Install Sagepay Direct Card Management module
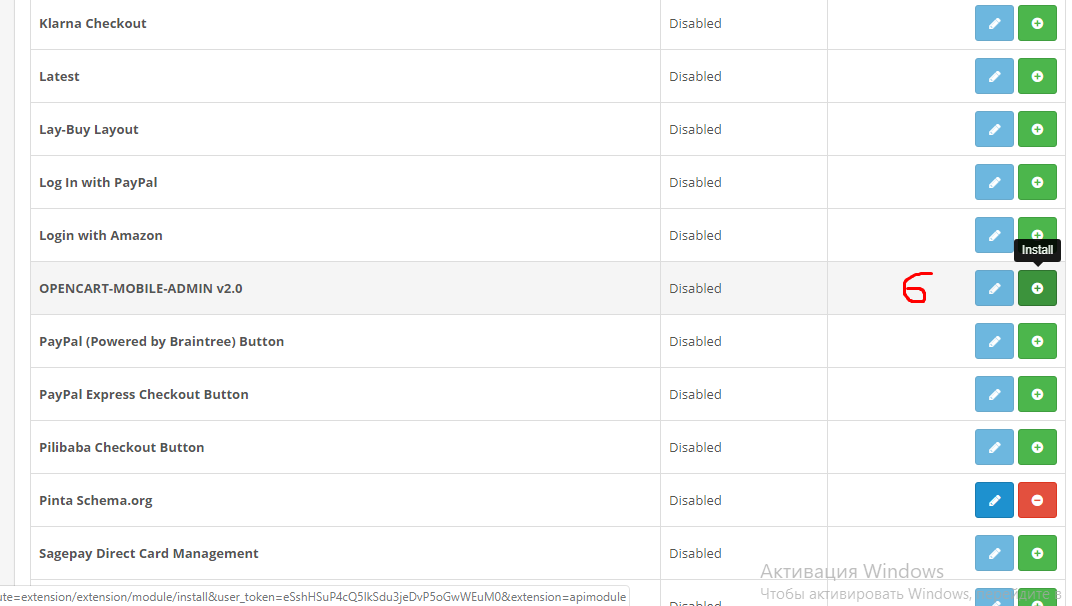 (1037, 553)
